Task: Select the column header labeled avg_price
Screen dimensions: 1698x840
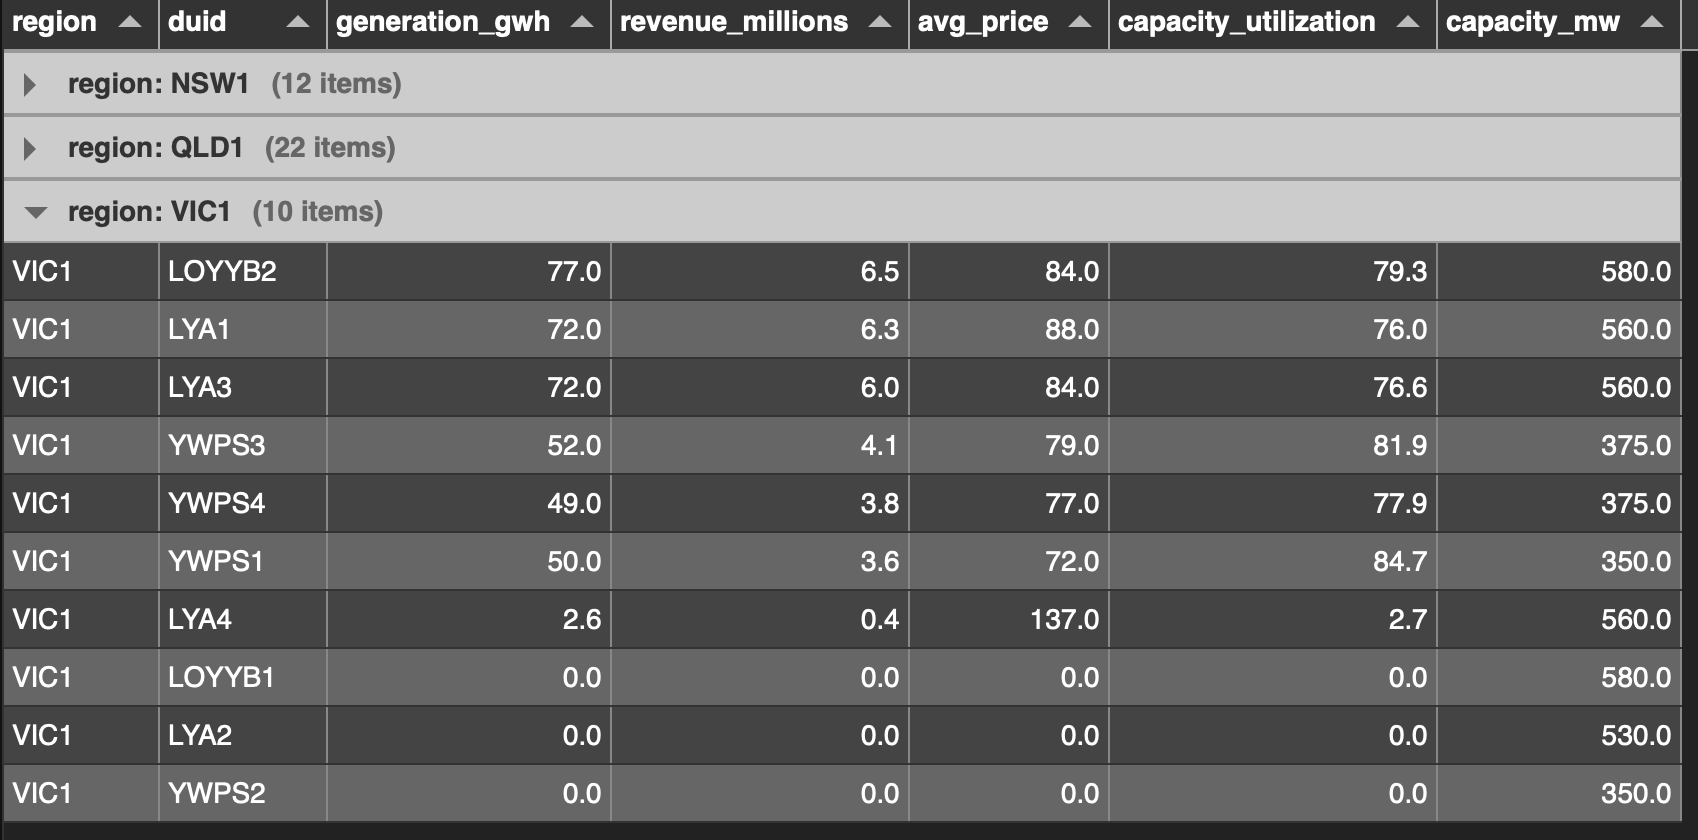Action: (985, 21)
